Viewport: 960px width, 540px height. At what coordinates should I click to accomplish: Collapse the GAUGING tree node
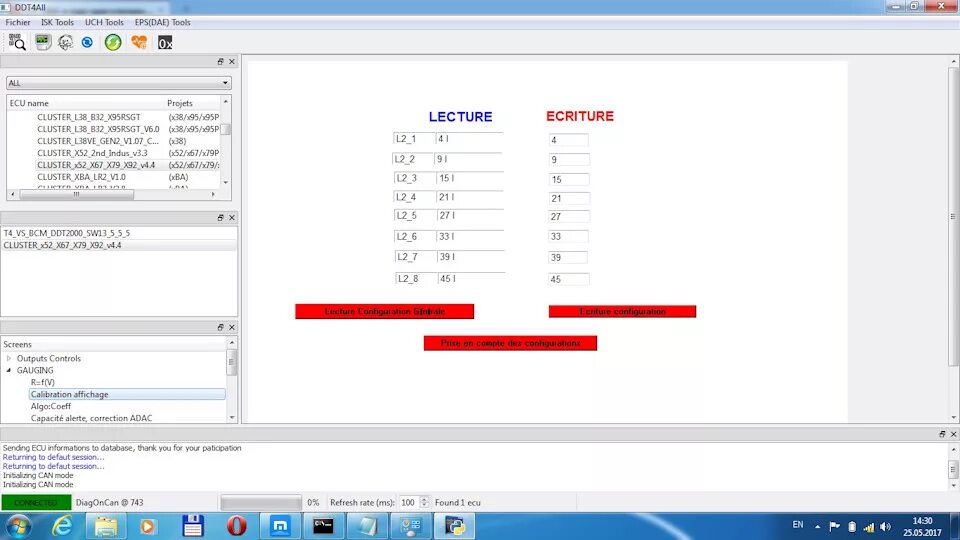tap(9, 370)
